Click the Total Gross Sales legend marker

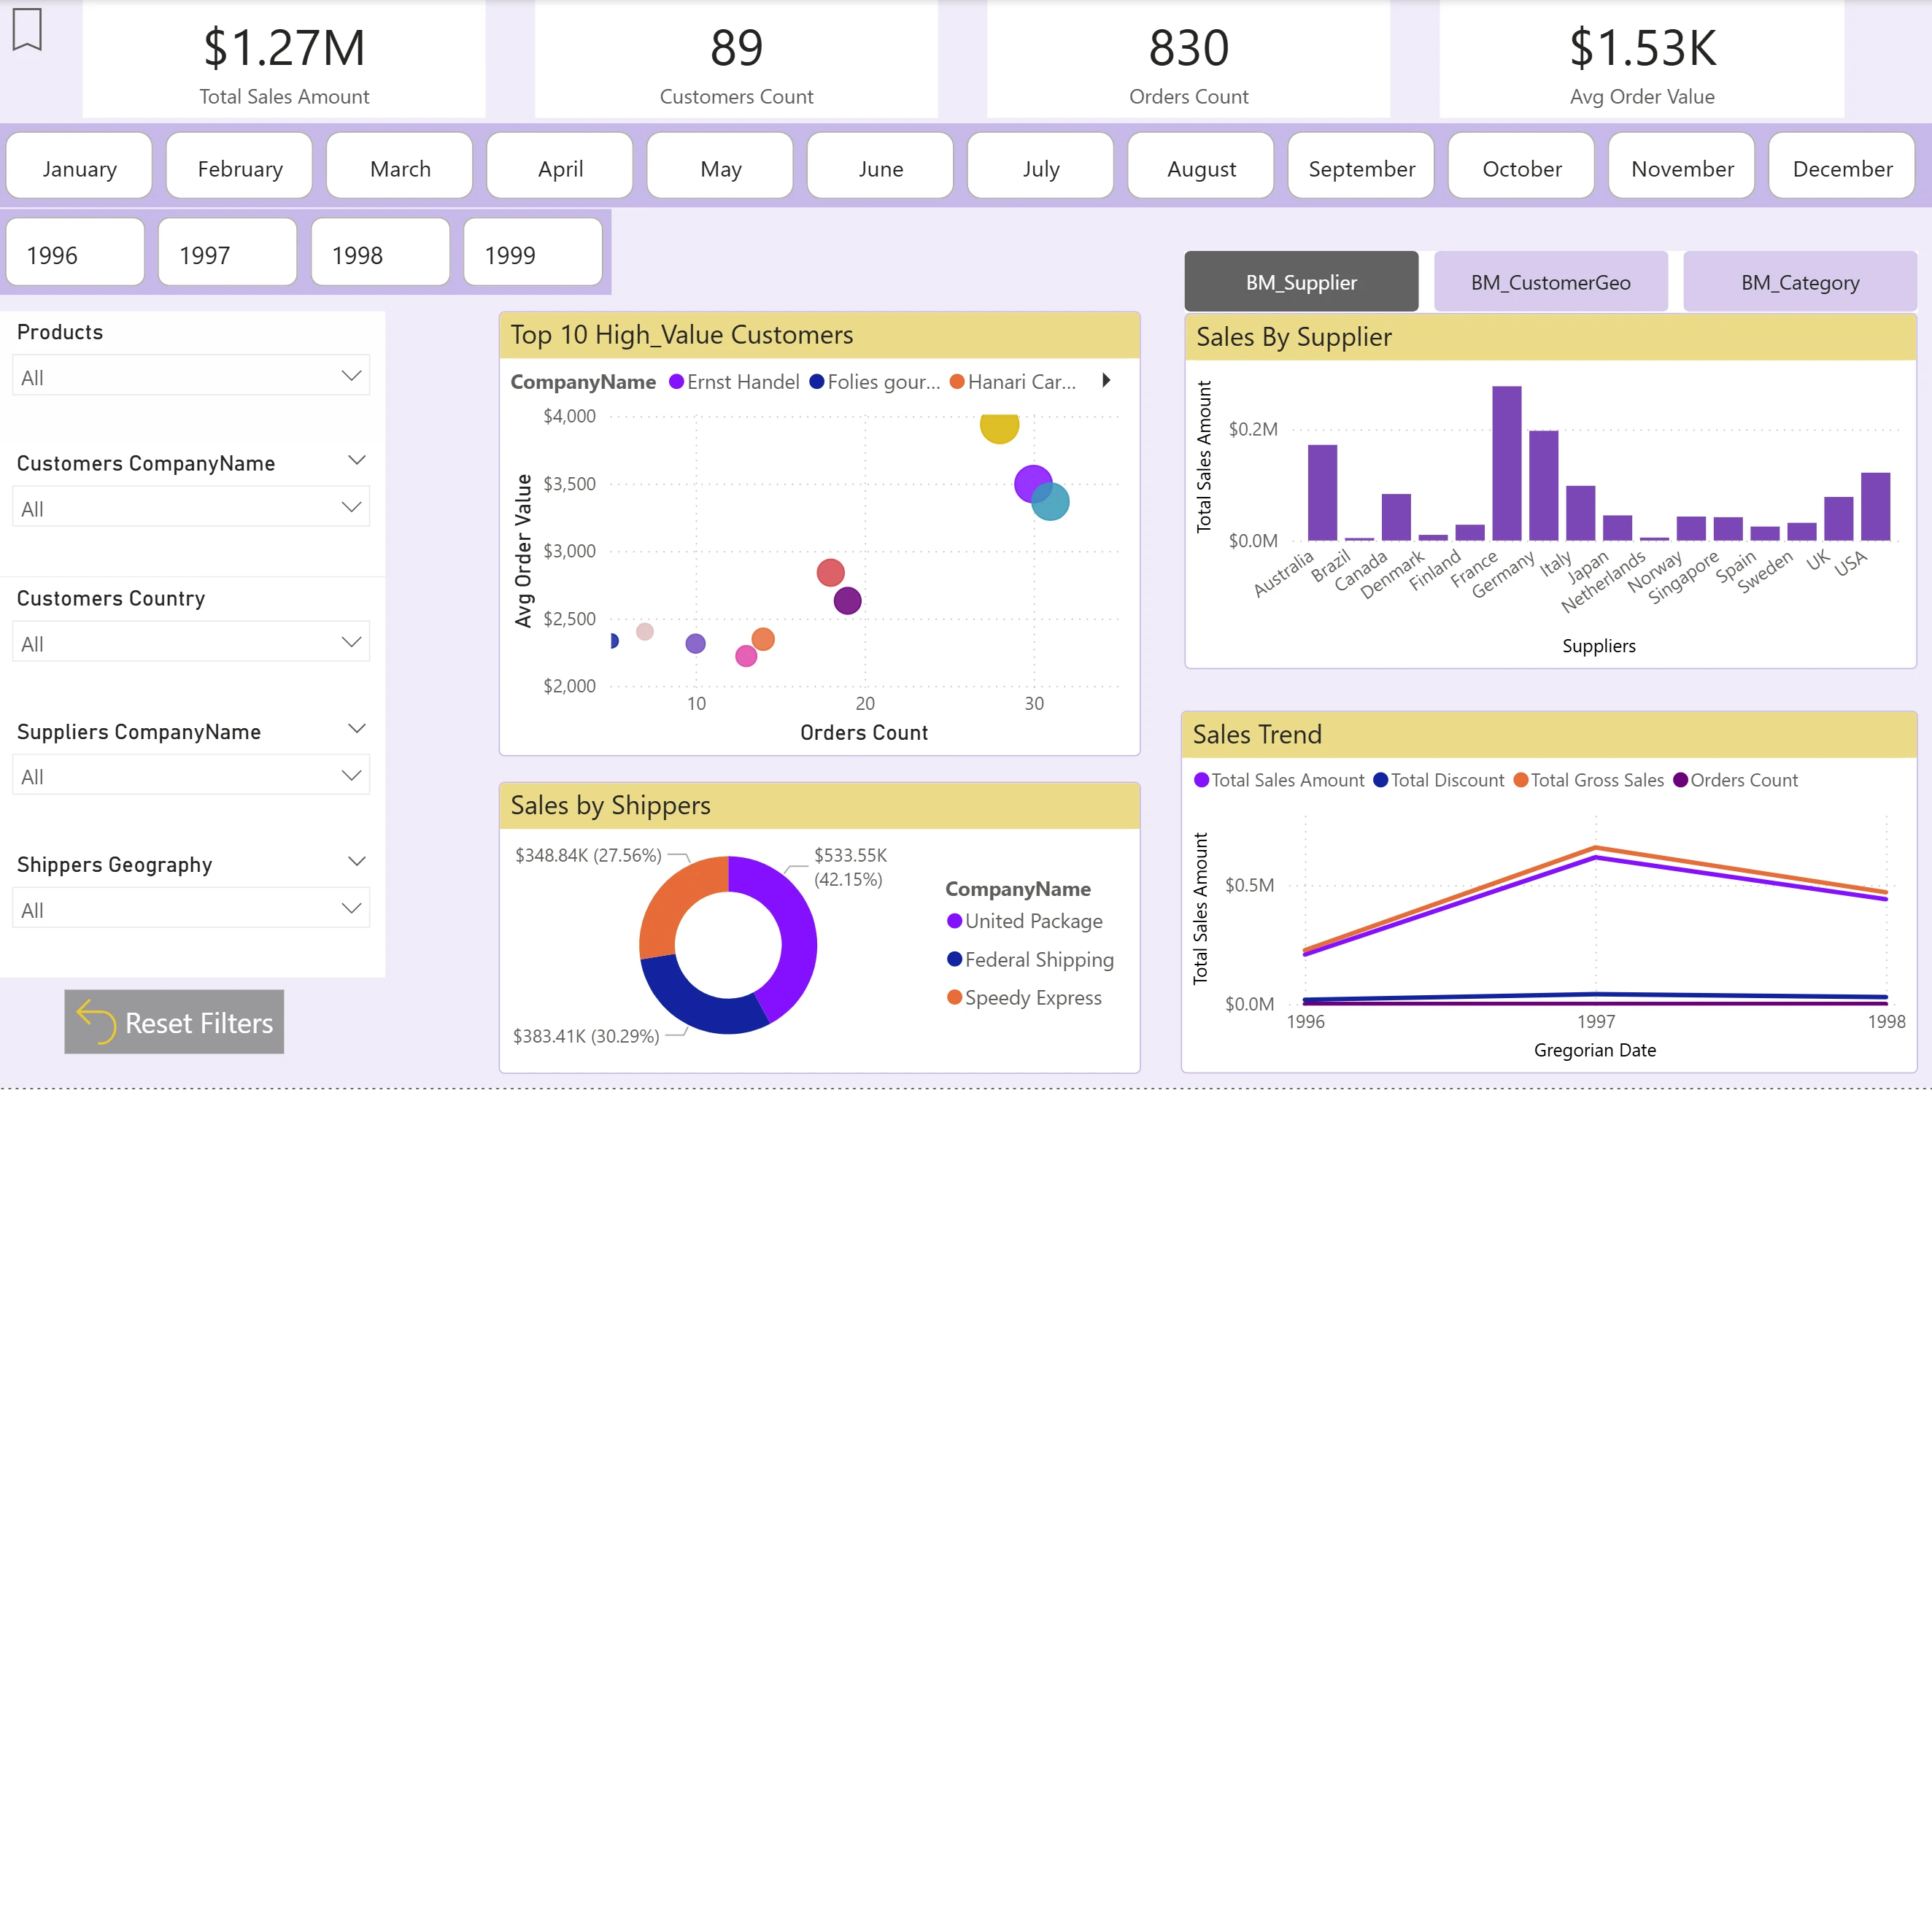click(1520, 780)
